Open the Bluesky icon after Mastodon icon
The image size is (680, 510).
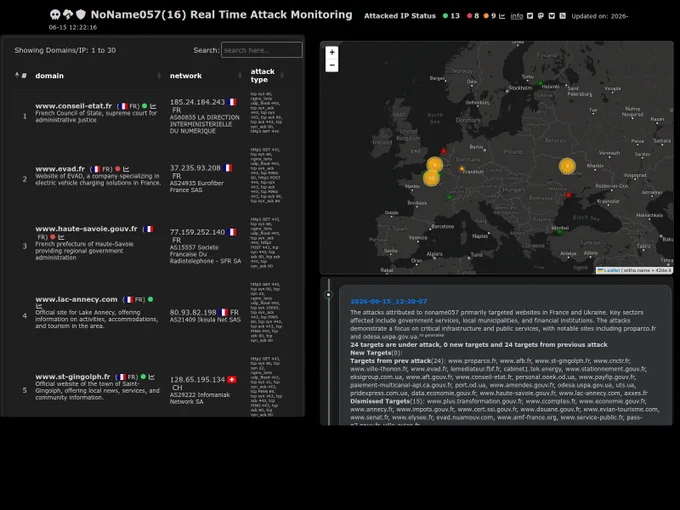pyautogui.click(x=552, y=16)
